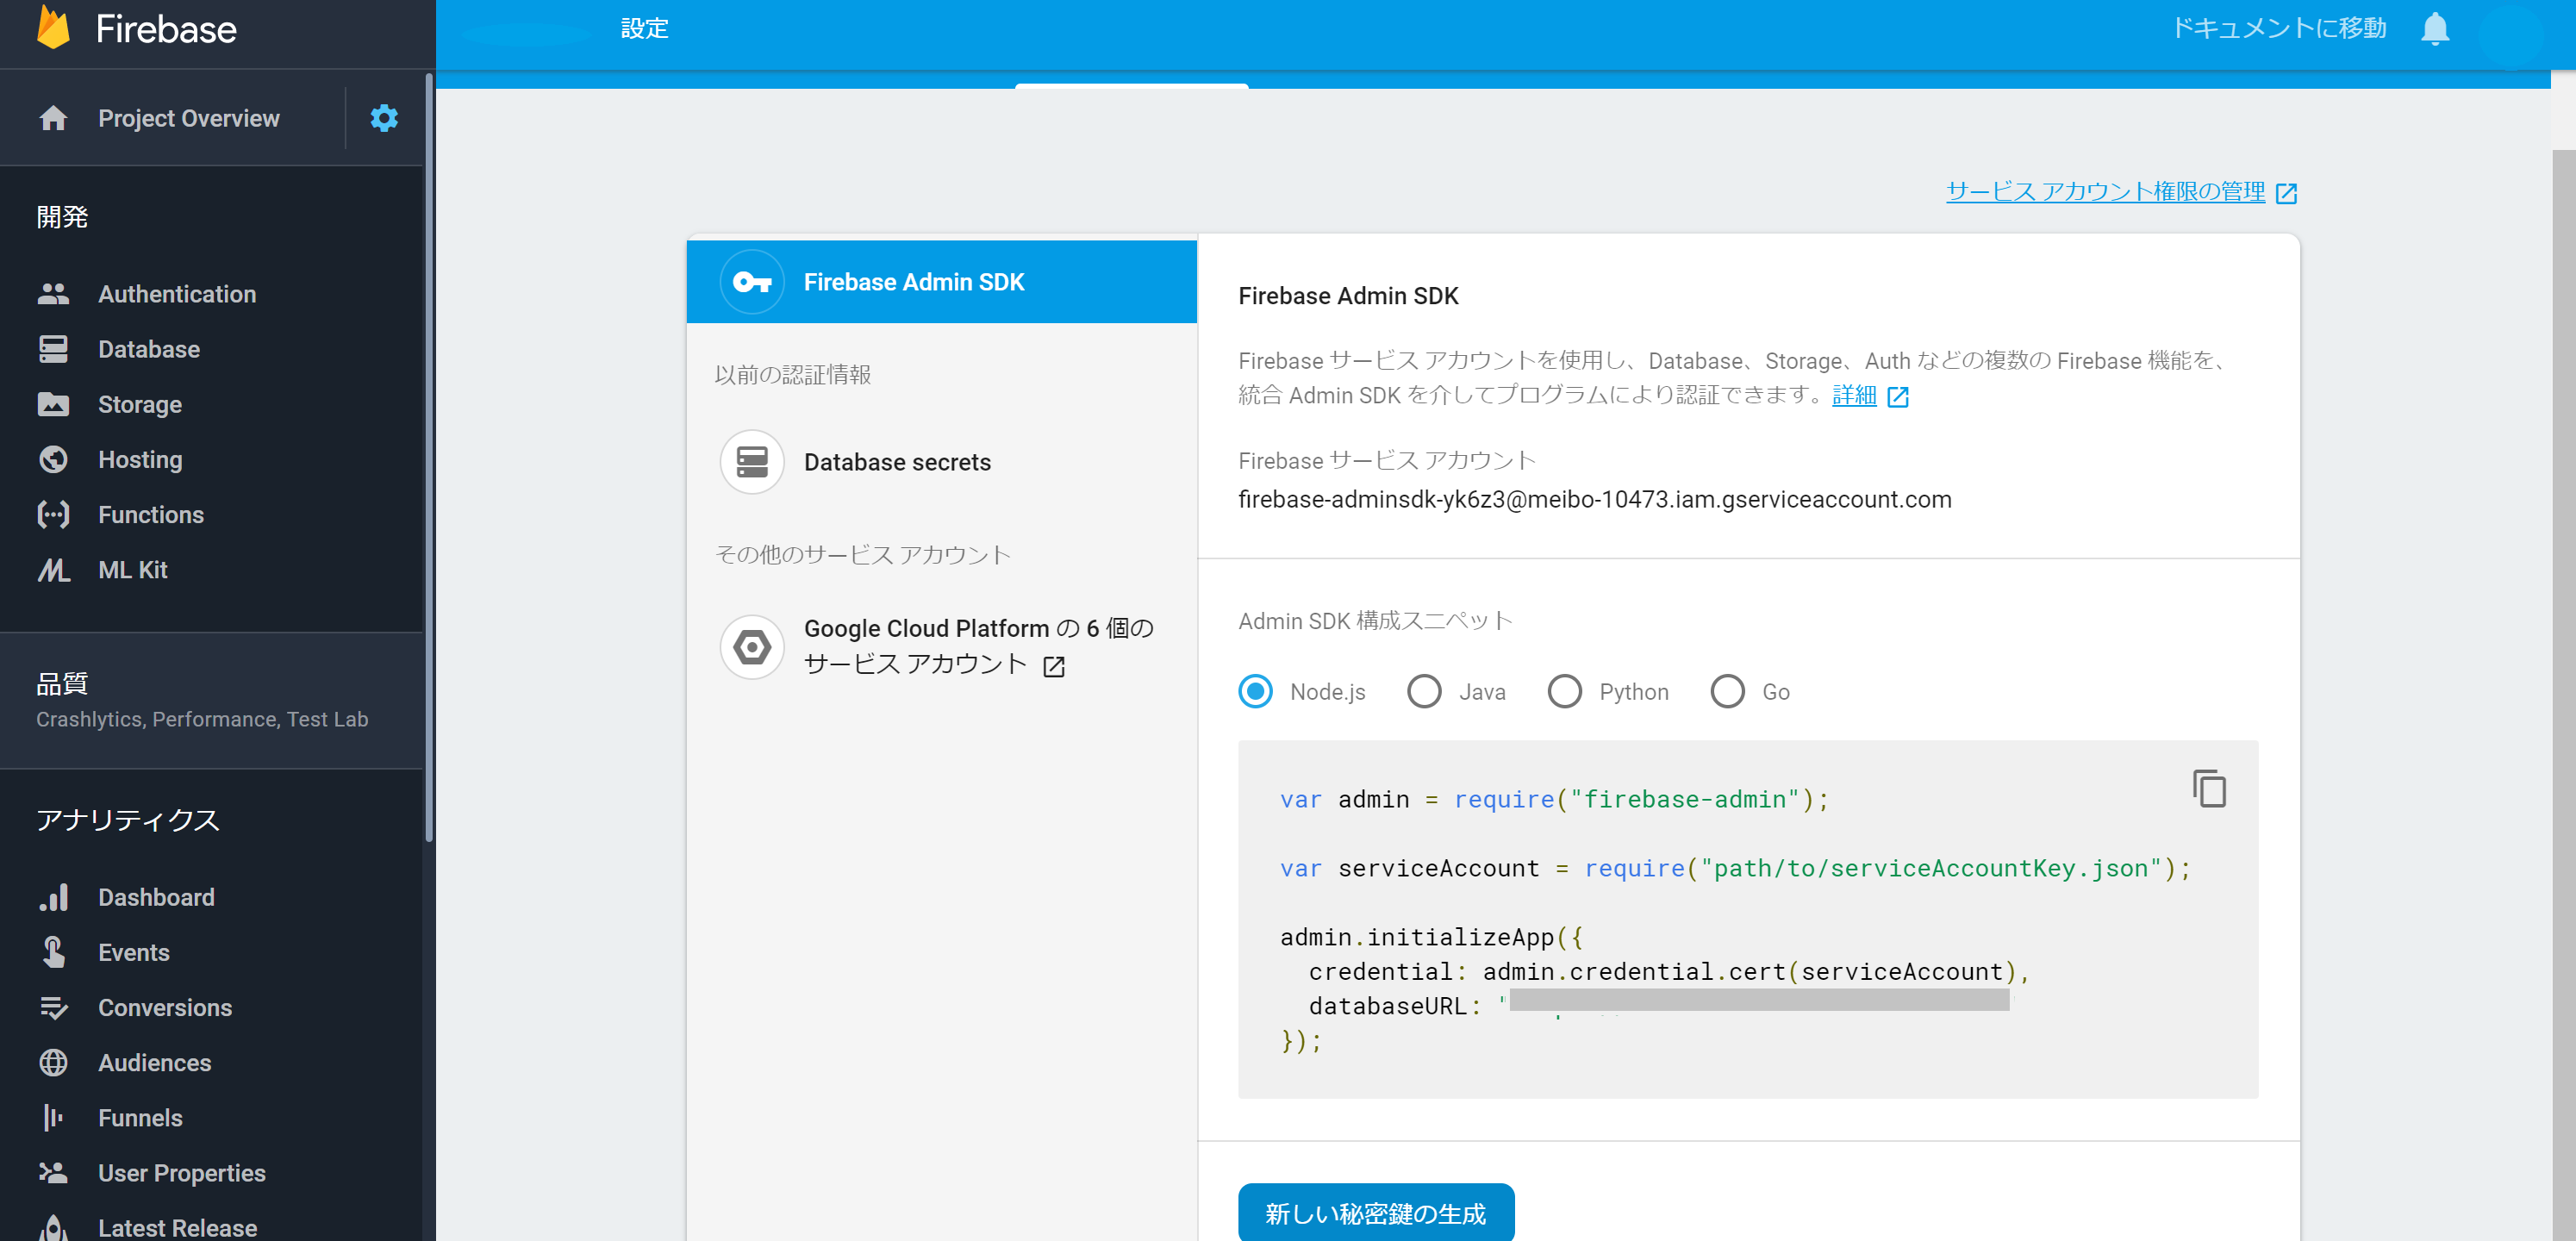Click the Database secrets icon
The image size is (2576, 1241).
(x=752, y=462)
